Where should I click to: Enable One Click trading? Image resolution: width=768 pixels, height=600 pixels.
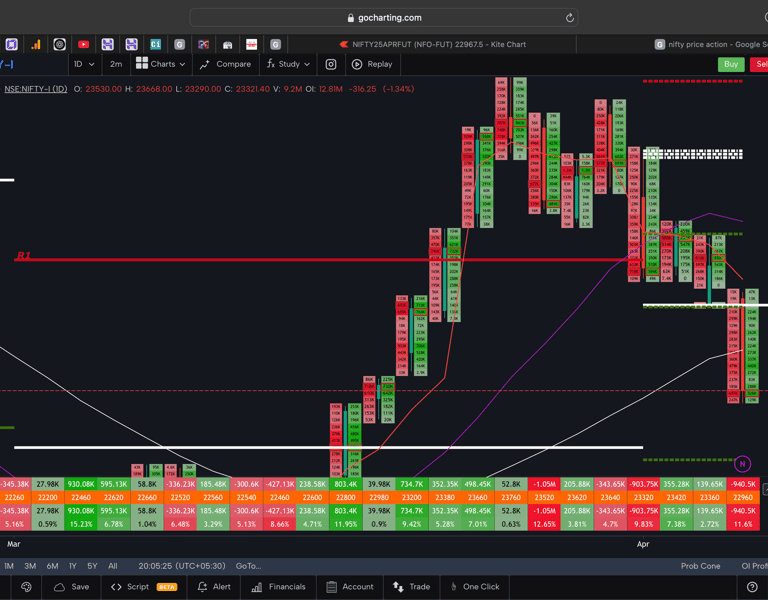coord(474,587)
